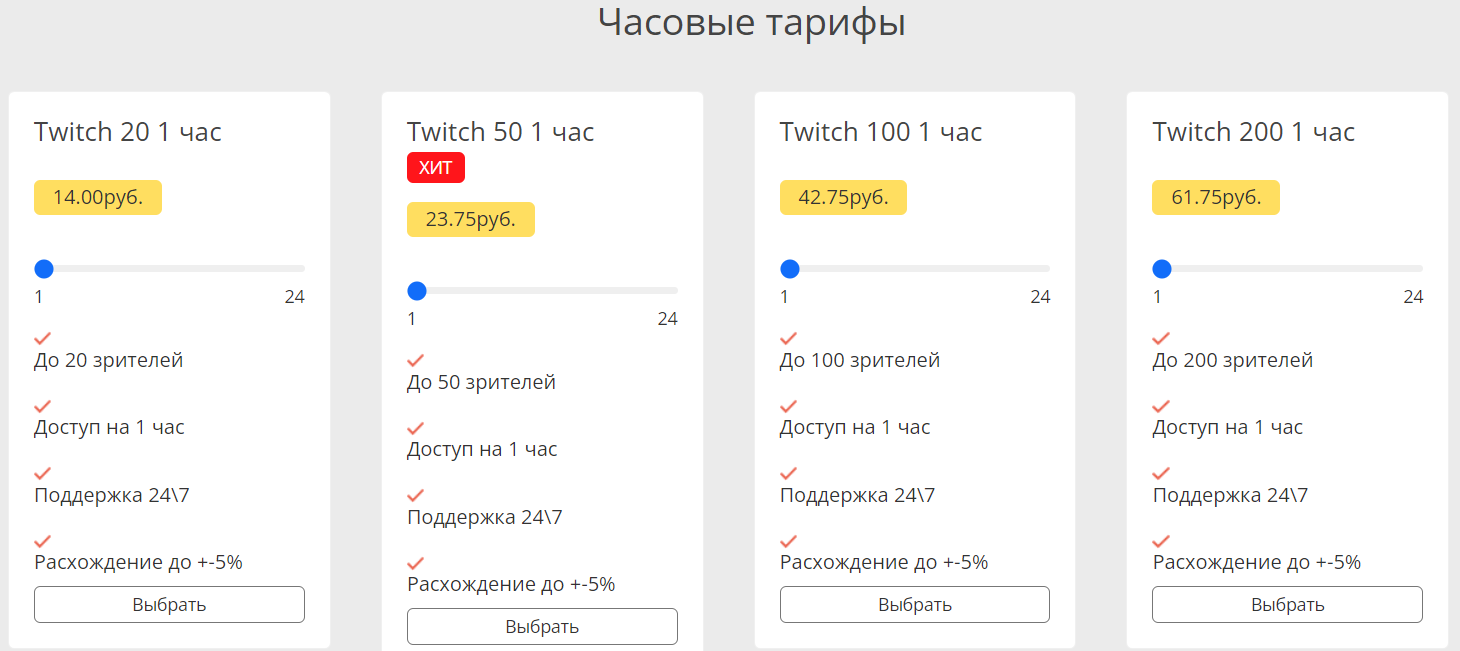Choose the Twitch 50 plan with 'Выбрать'
1460x651 pixels.
[x=542, y=627]
